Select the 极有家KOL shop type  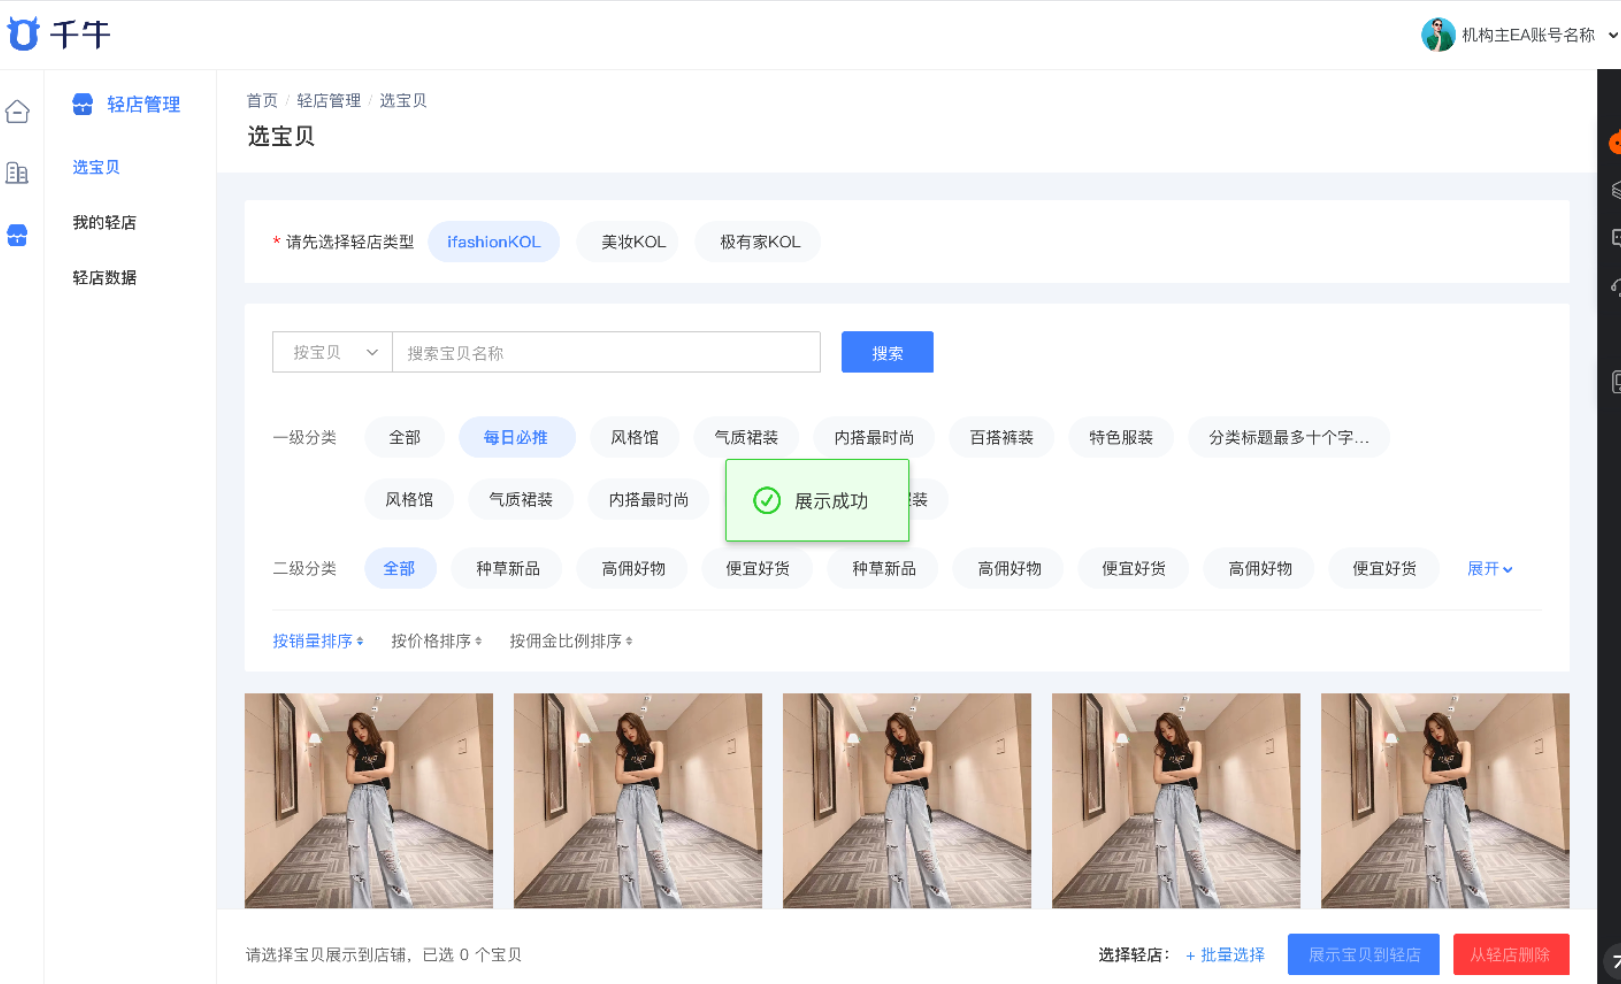coord(760,242)
